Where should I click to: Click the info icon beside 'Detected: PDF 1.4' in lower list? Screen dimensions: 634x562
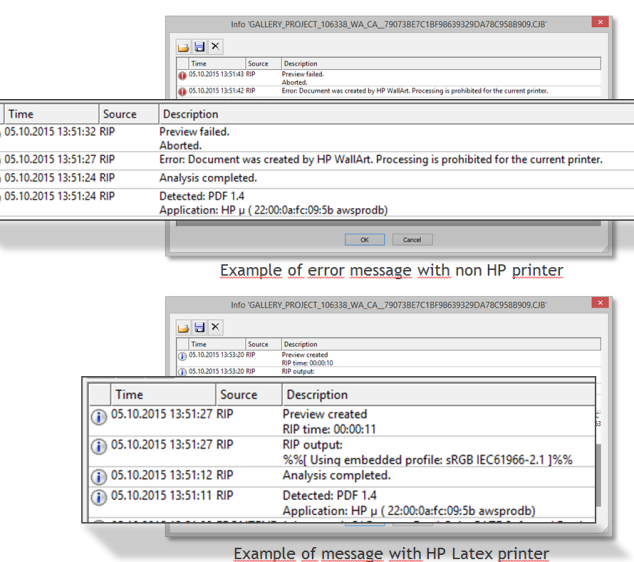98,497
